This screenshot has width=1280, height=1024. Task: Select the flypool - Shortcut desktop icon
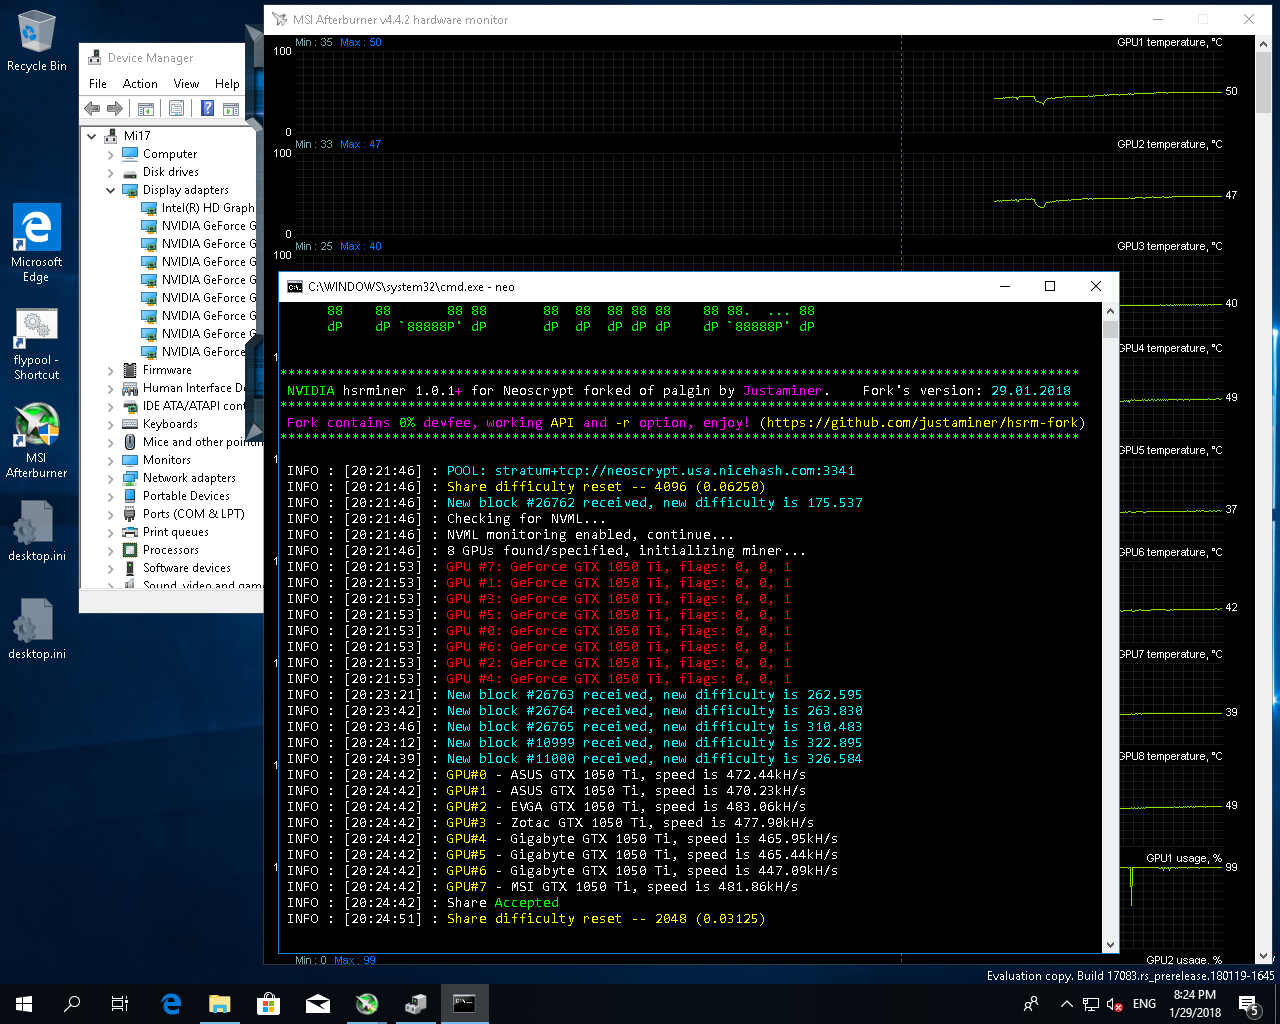coord(36,344)
